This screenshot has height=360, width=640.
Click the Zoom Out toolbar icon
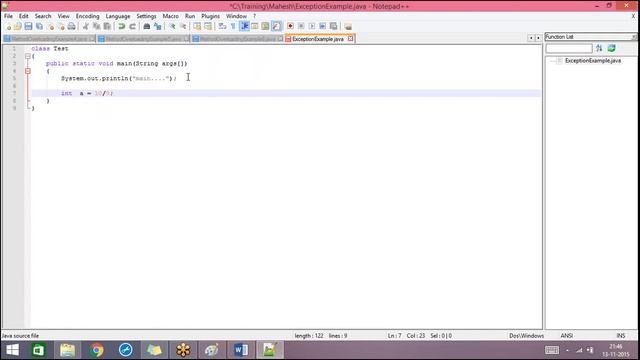[x=183, y=27]
